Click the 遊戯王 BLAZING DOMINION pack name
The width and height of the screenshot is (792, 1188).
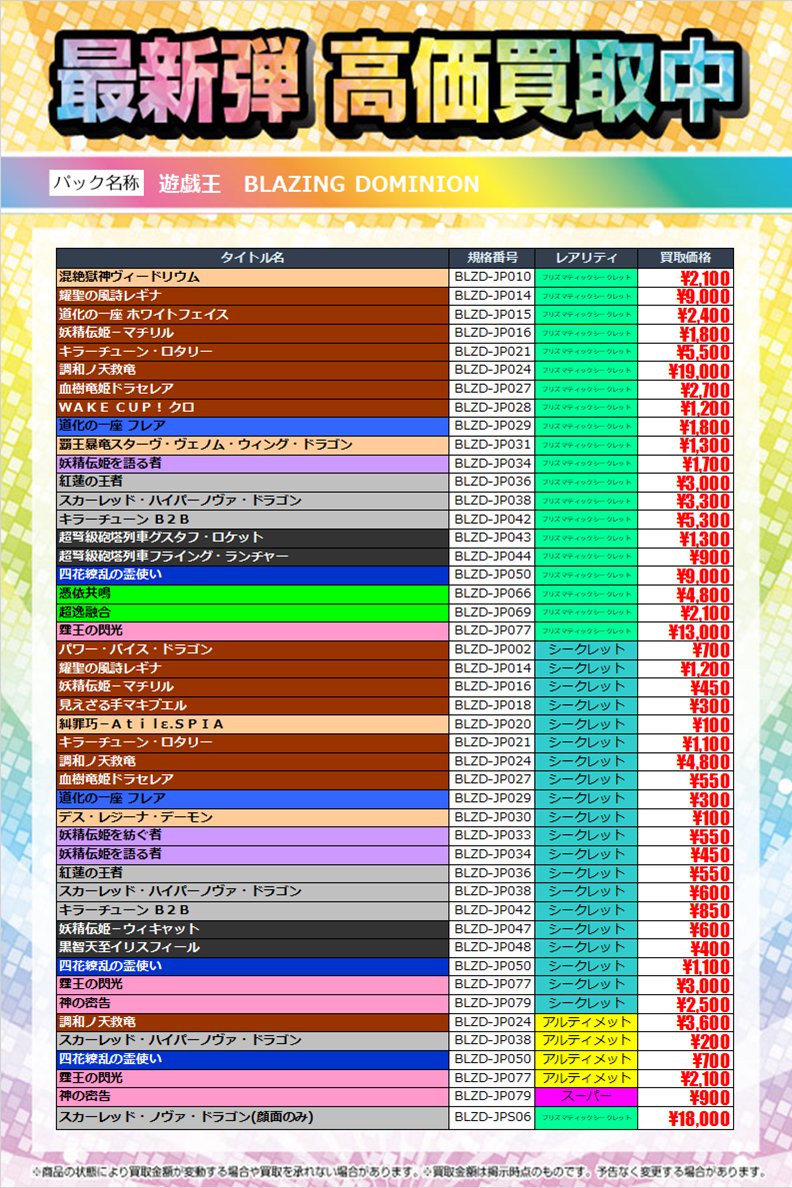[x=319, y=184]
